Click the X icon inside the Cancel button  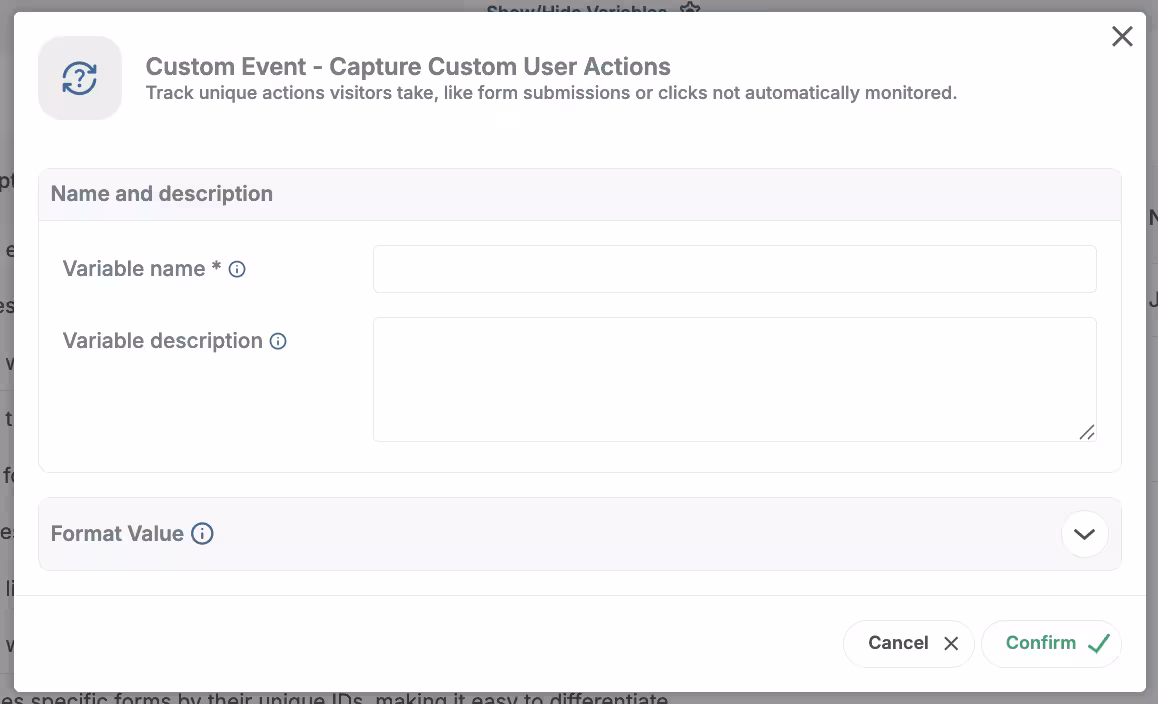pos(951,643)
